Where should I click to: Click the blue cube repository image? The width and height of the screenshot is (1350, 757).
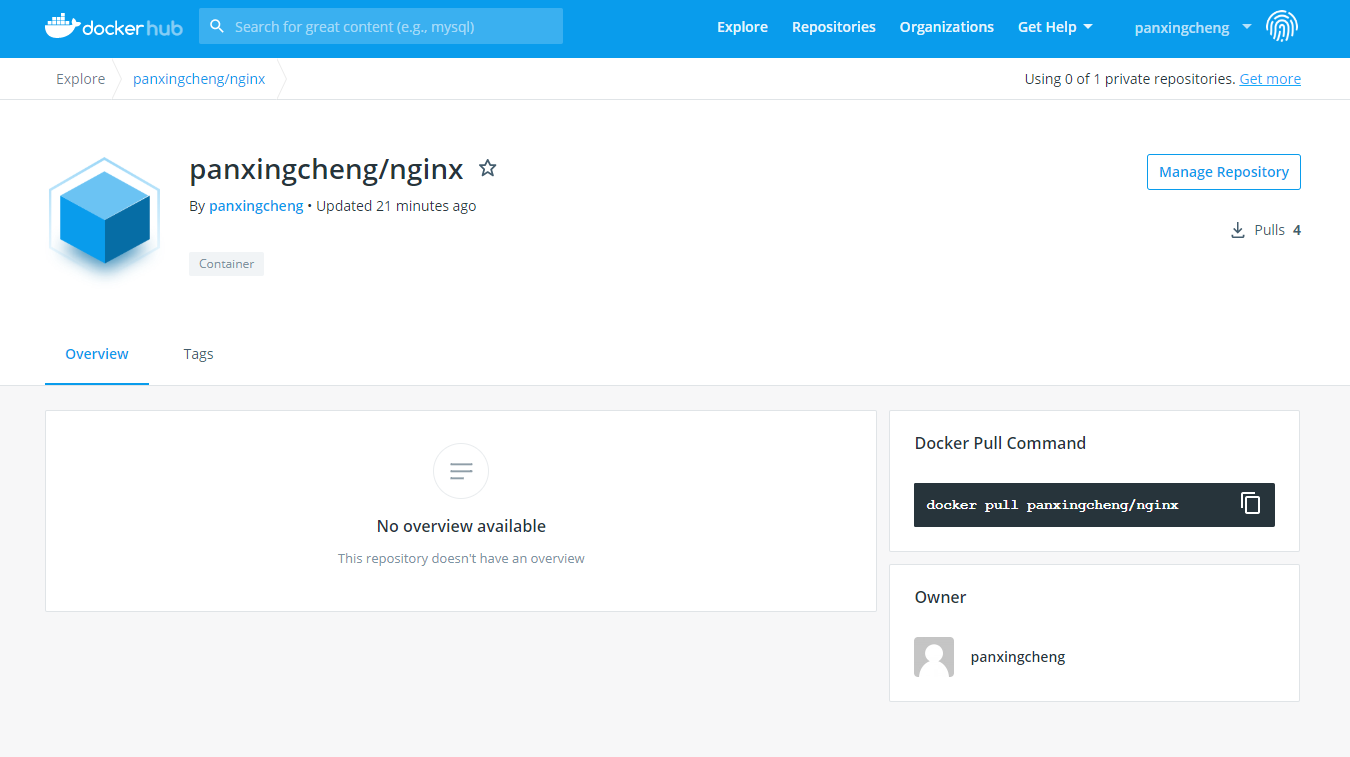(105, 217)
